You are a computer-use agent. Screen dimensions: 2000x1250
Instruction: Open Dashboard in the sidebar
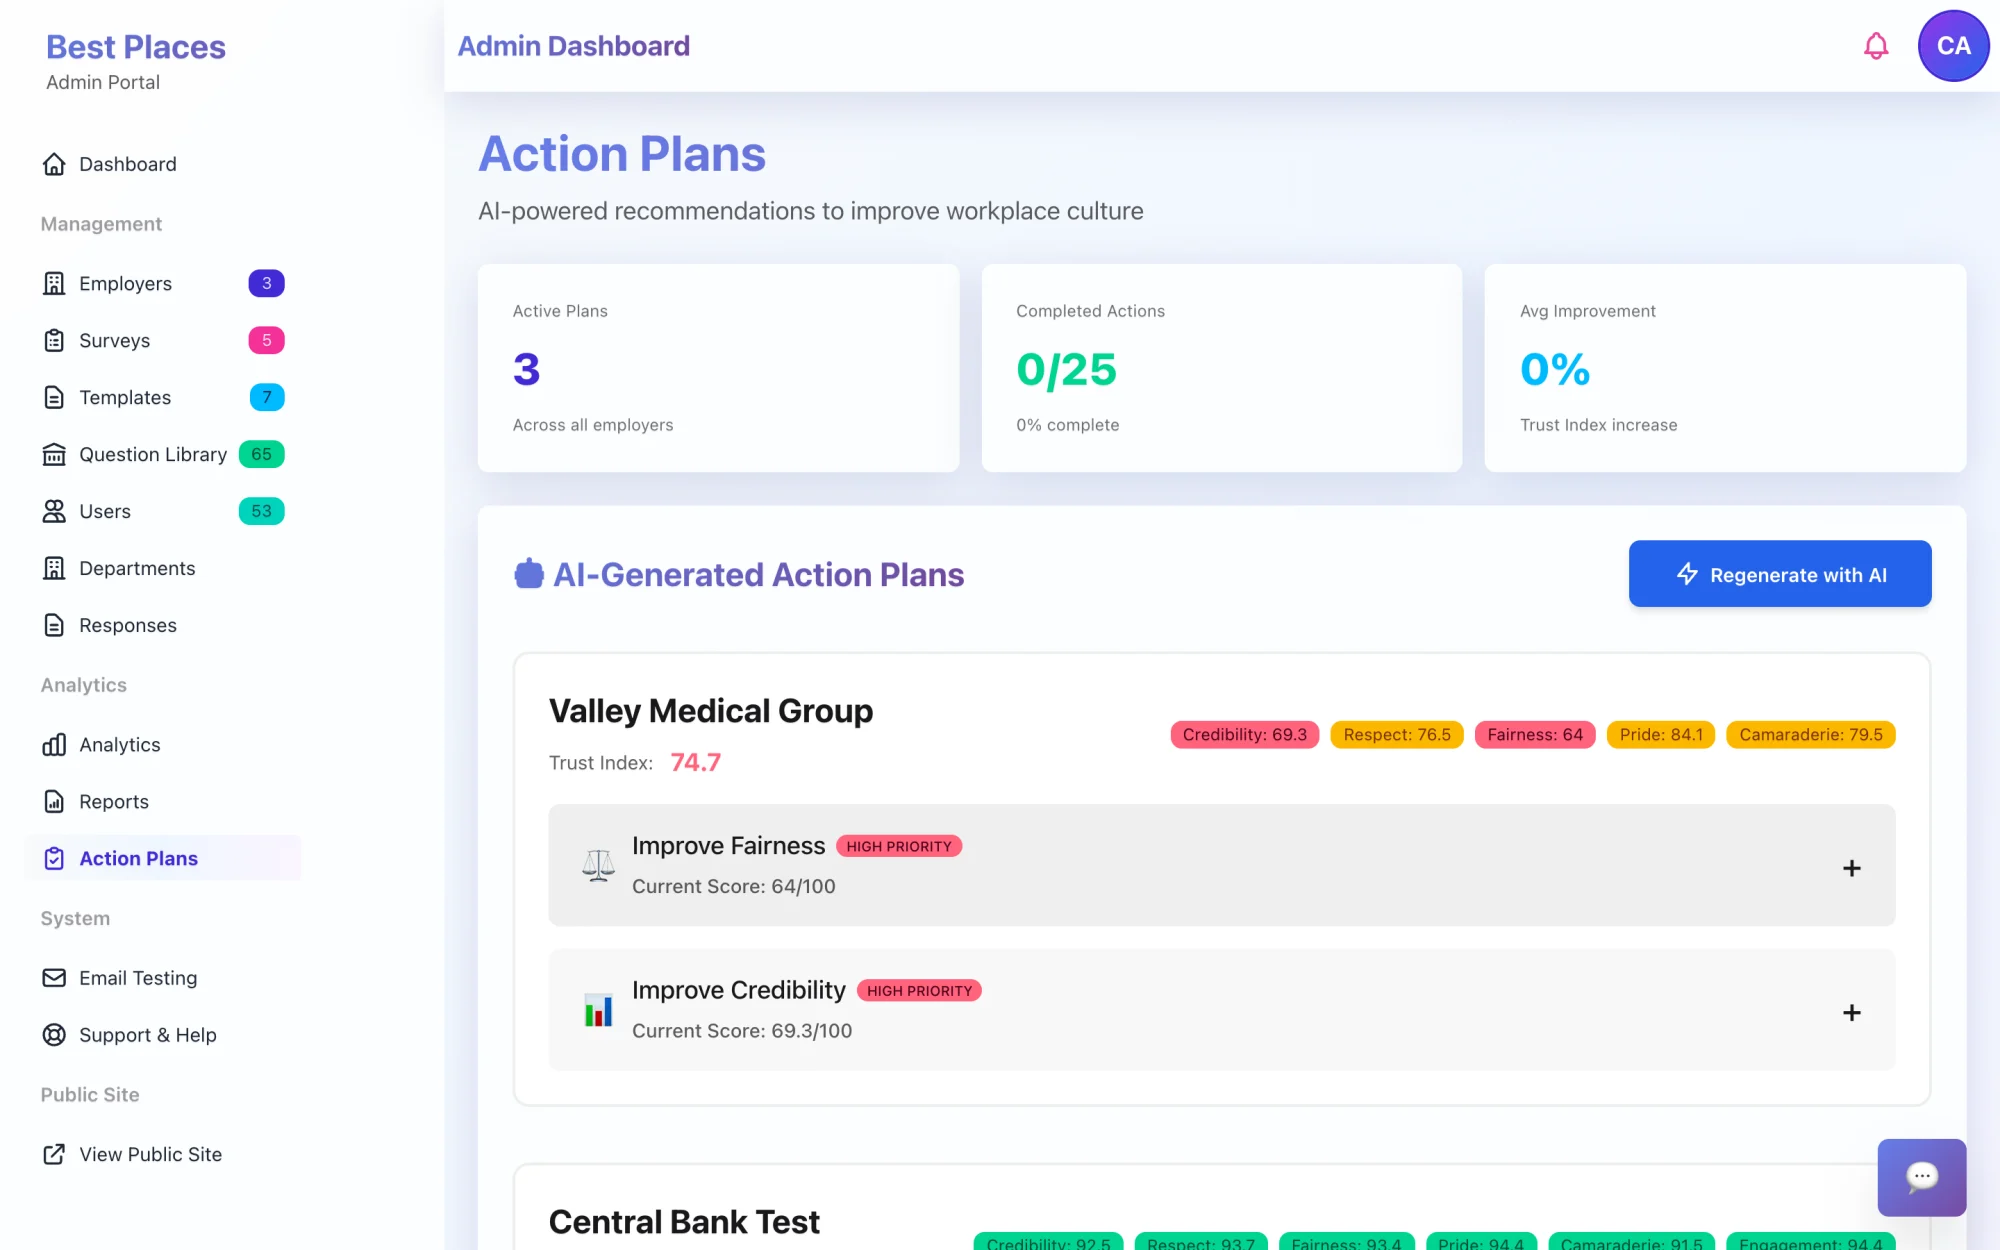tap(163, 164)
